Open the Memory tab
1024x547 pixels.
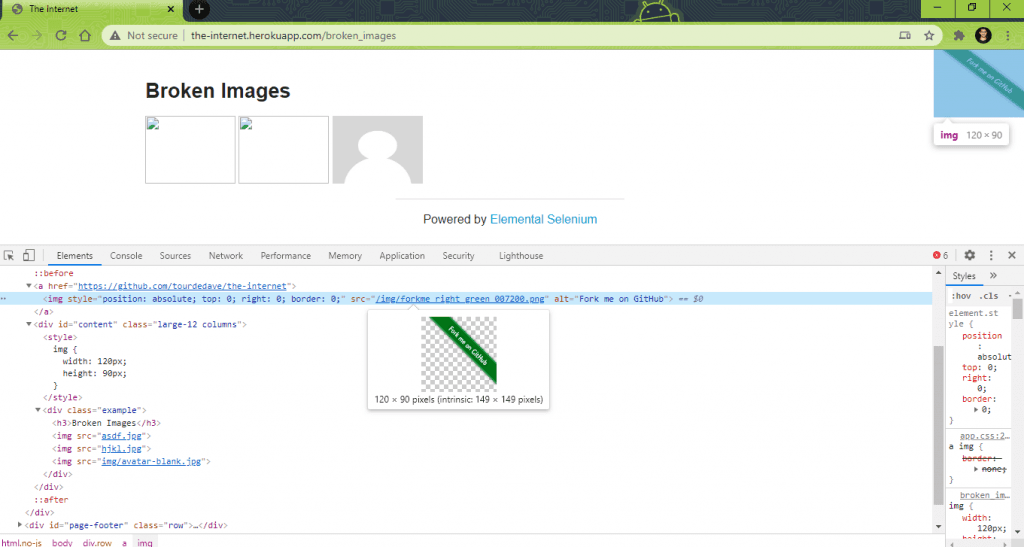[345, 256]
